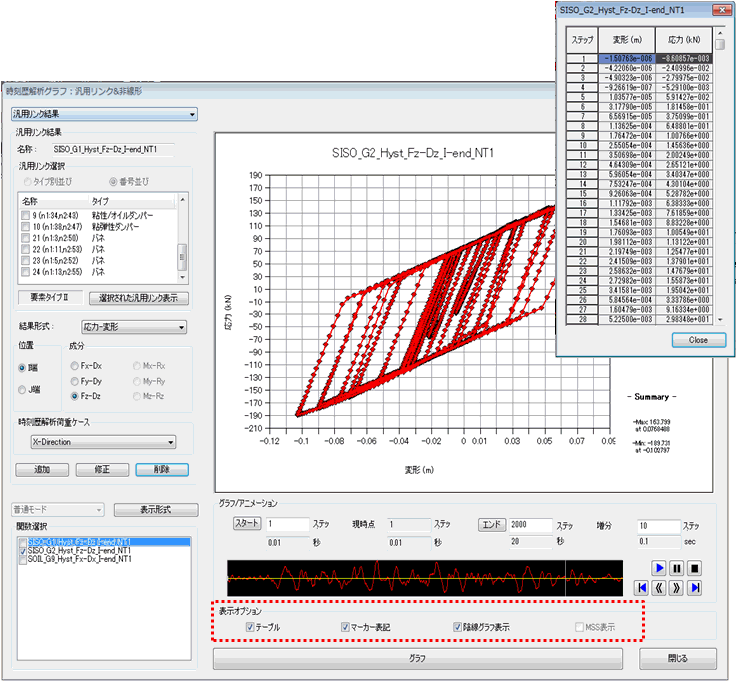Click the グラフ button
Screen dimensions: 737x682
(418, 658)
